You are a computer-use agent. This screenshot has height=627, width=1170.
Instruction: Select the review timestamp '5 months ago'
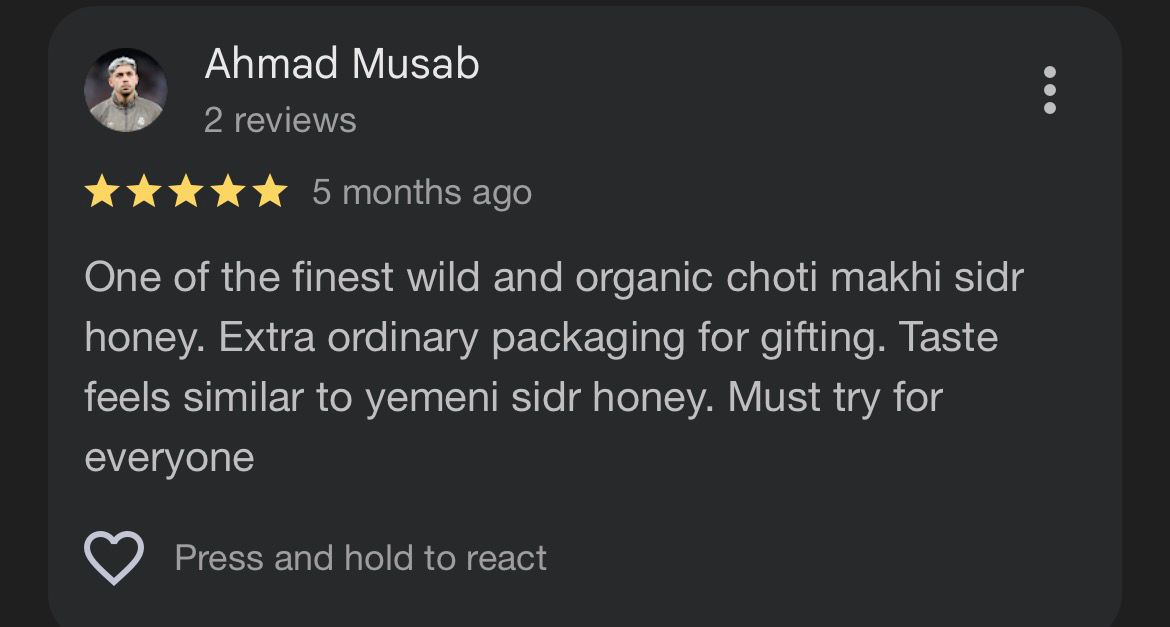coord(421,191)
